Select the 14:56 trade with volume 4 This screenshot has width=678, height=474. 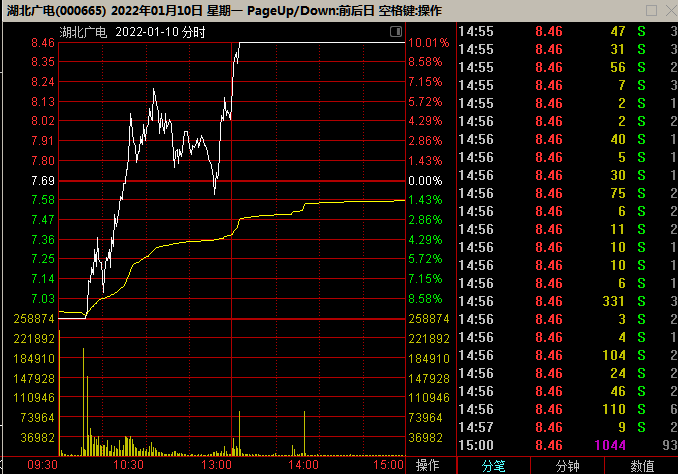pos(567,337)
